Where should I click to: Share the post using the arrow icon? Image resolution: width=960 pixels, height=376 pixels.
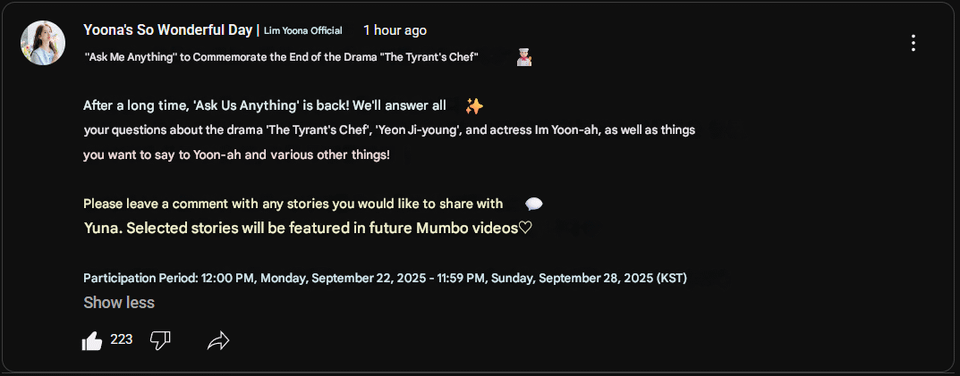pyautogui.click(x=218, y=341)
